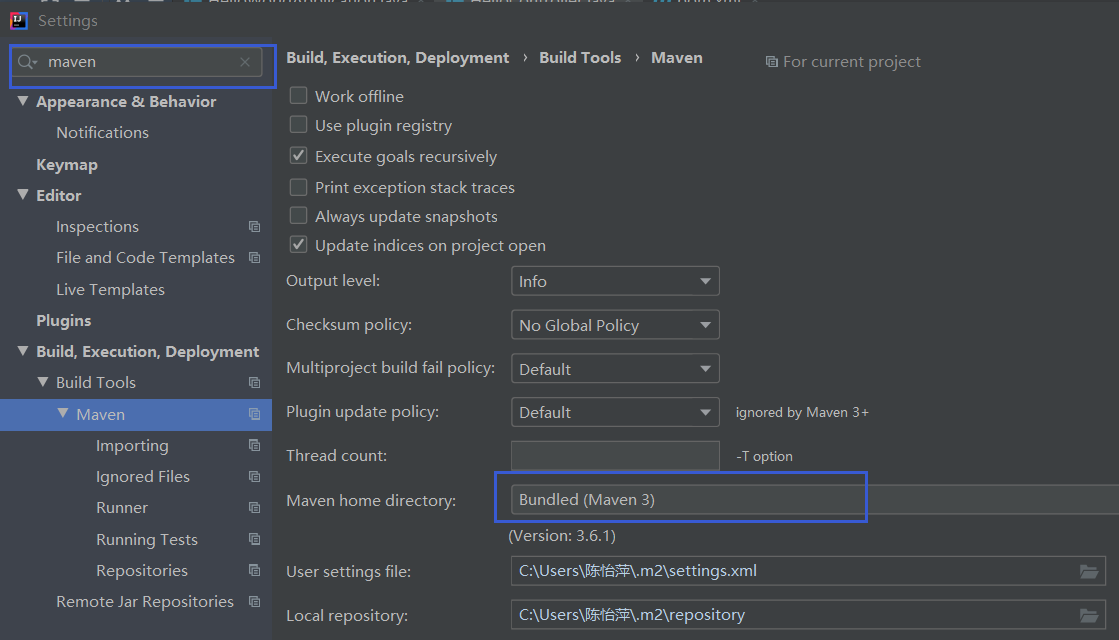Click into the maven search field
Image resolution: width=1119 pixels, height=640 pixels.
(139, 62)
